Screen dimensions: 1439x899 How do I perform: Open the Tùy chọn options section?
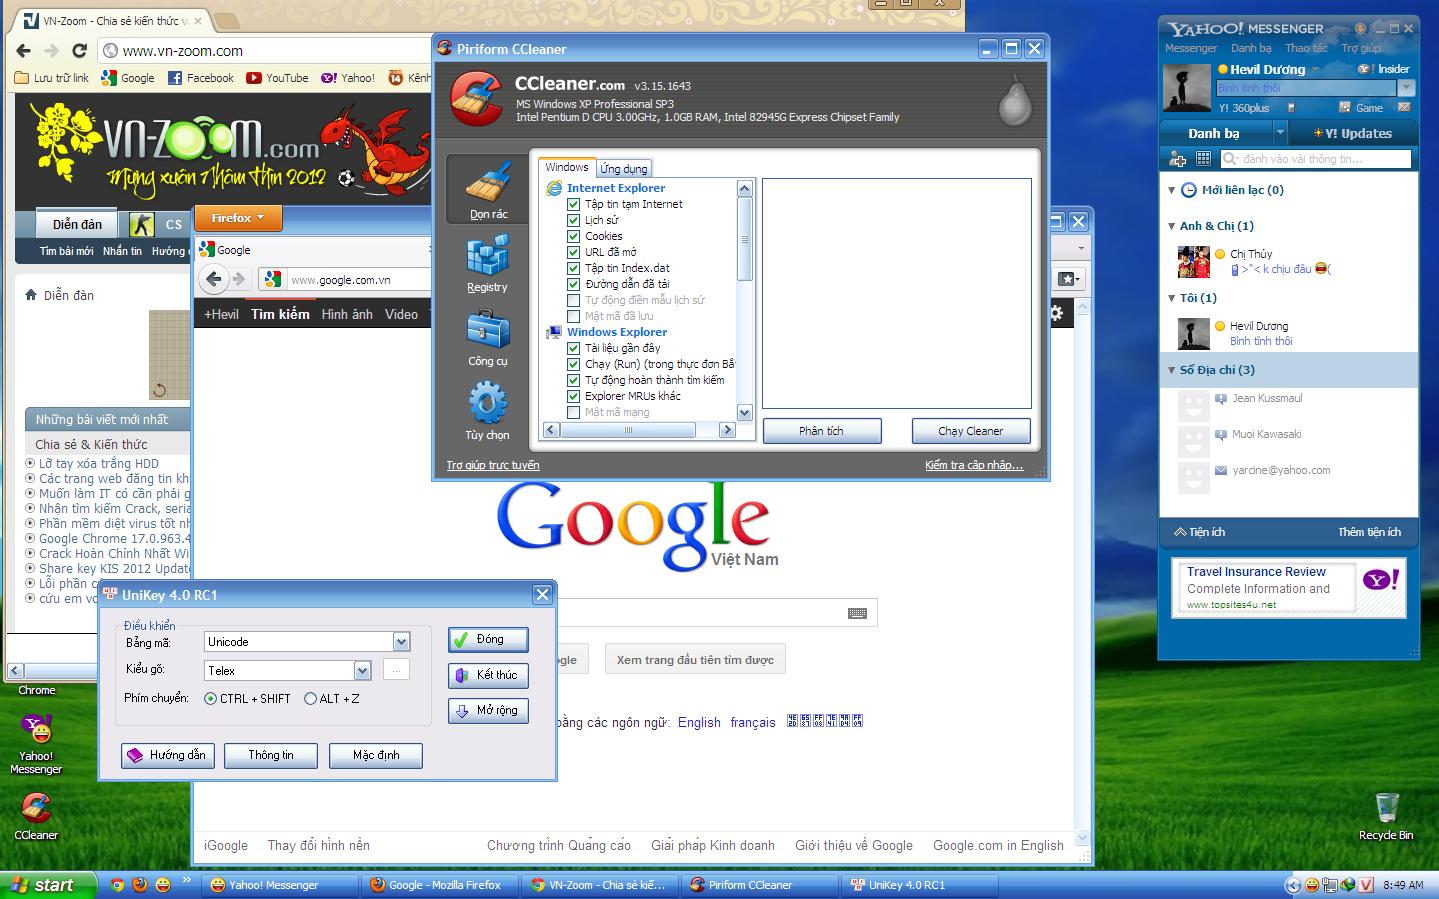[x=488, y=412]
